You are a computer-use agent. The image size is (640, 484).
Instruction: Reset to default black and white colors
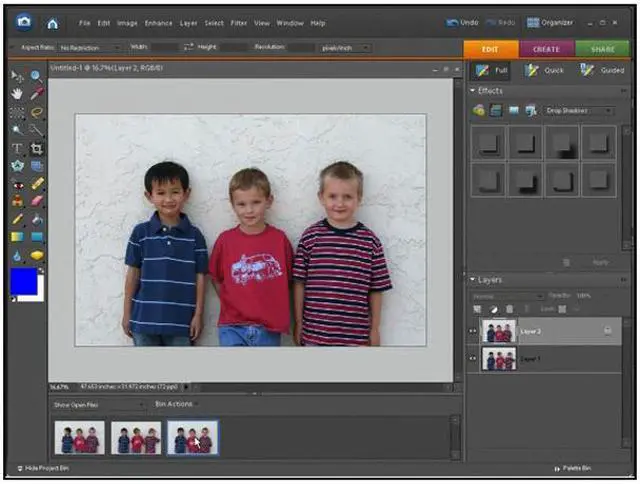[x=13, y=299]
